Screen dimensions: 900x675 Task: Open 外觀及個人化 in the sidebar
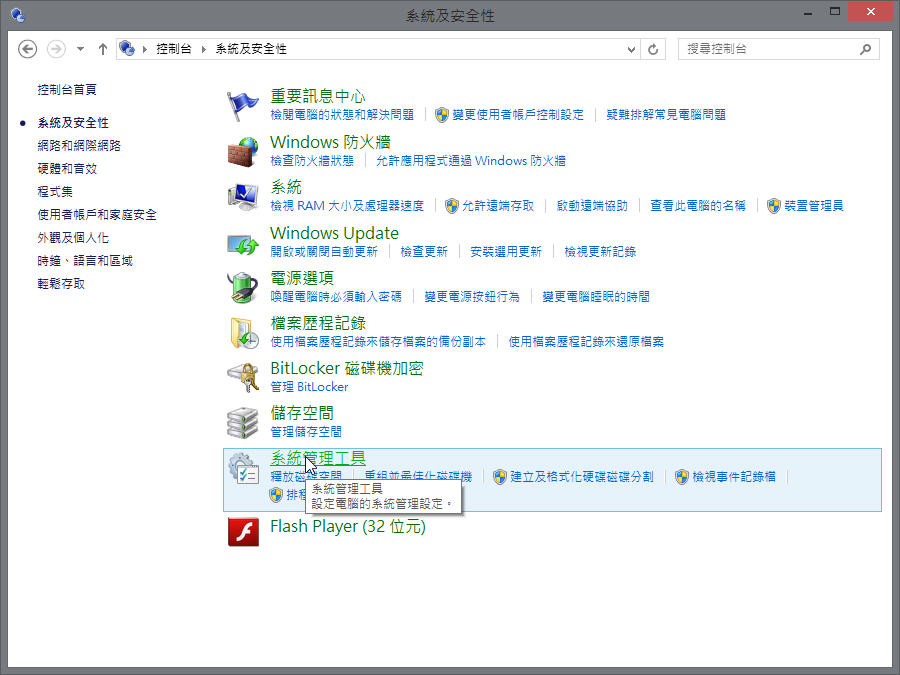click(x=73, y=238)
